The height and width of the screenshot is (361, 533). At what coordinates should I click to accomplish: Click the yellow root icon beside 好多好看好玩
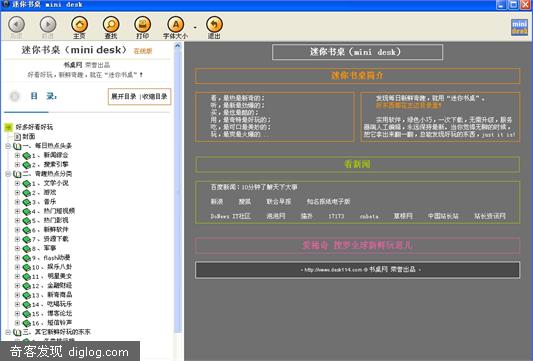click(8, 127)
